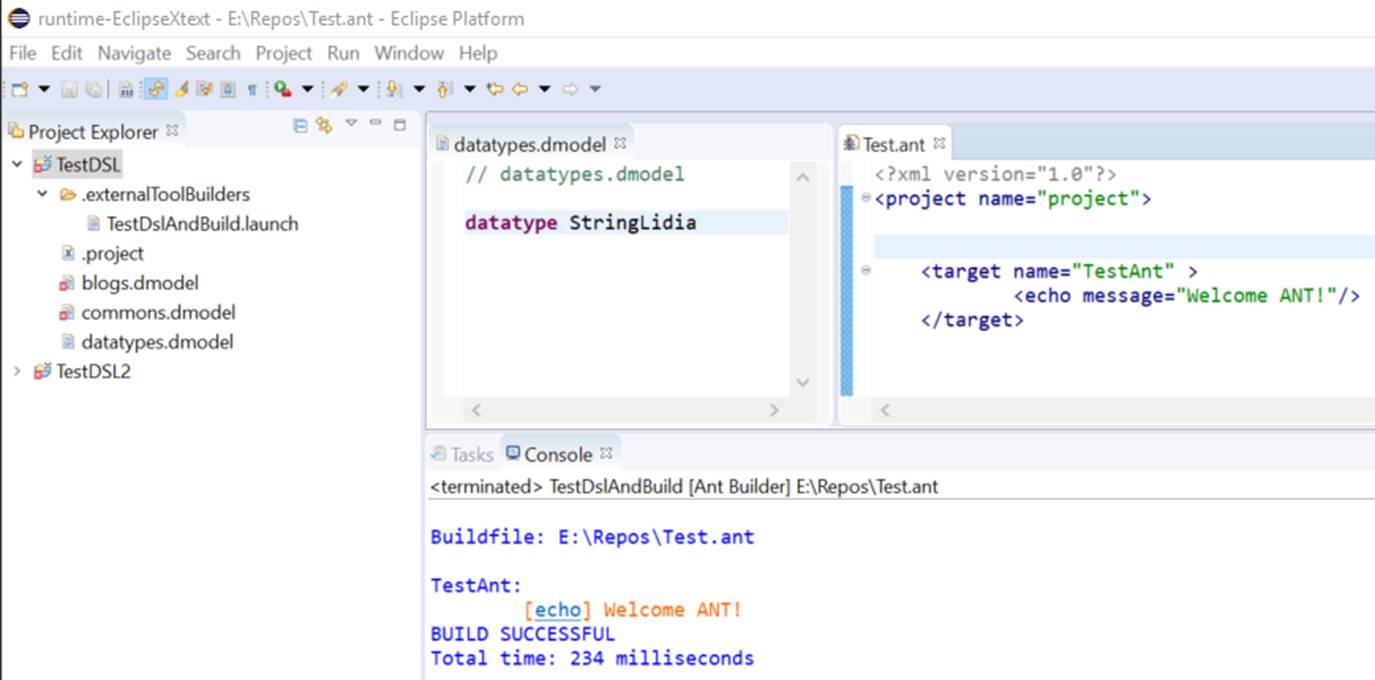Select TestDslAndBuild.launch file in tree
This screenshot has width=1375, height=680.
coord(202,224)
